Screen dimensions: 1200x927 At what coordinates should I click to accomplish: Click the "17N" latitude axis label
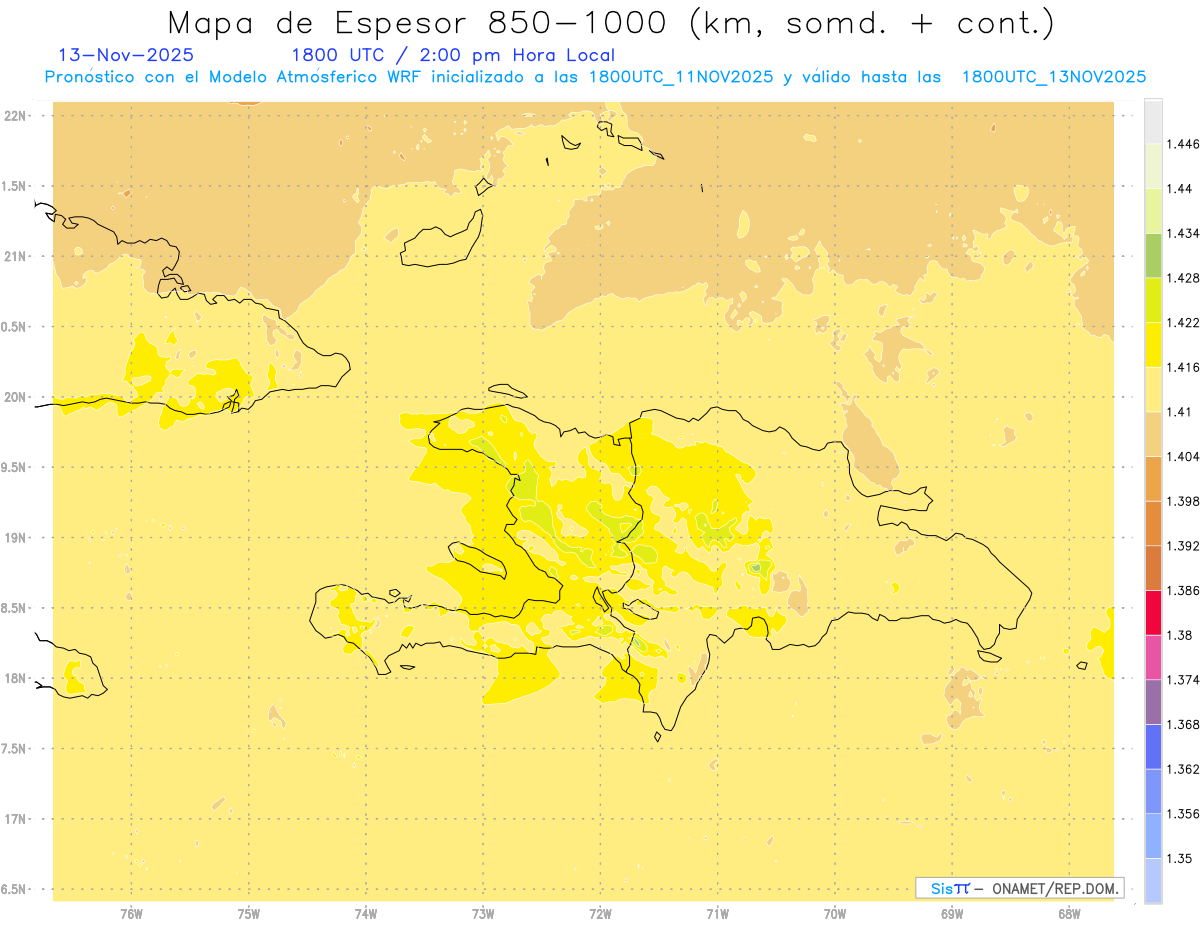coord(14,819)
